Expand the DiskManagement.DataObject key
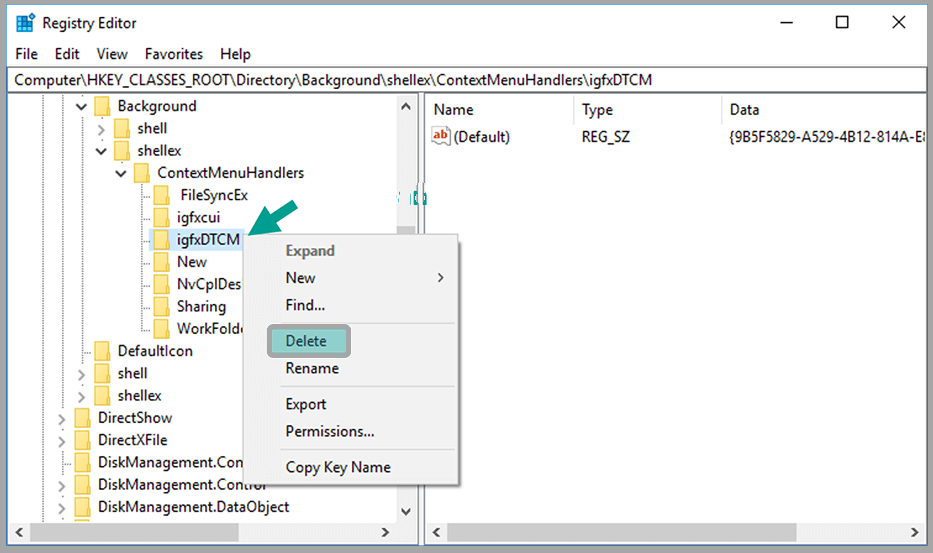Image resolution: width=933 pixels, height=553 pixels. pyautogui.click(x=62, y=508)
